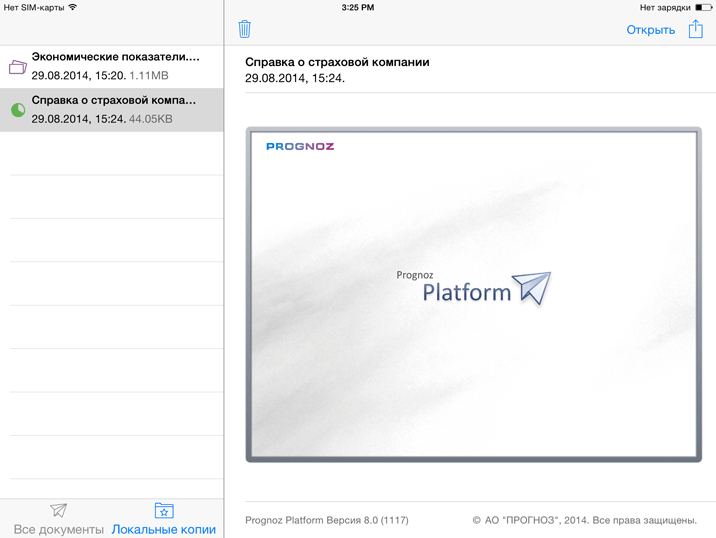
Task: Open the Prognoz Platform preview thumbnail
Action: tap(473, 295)
